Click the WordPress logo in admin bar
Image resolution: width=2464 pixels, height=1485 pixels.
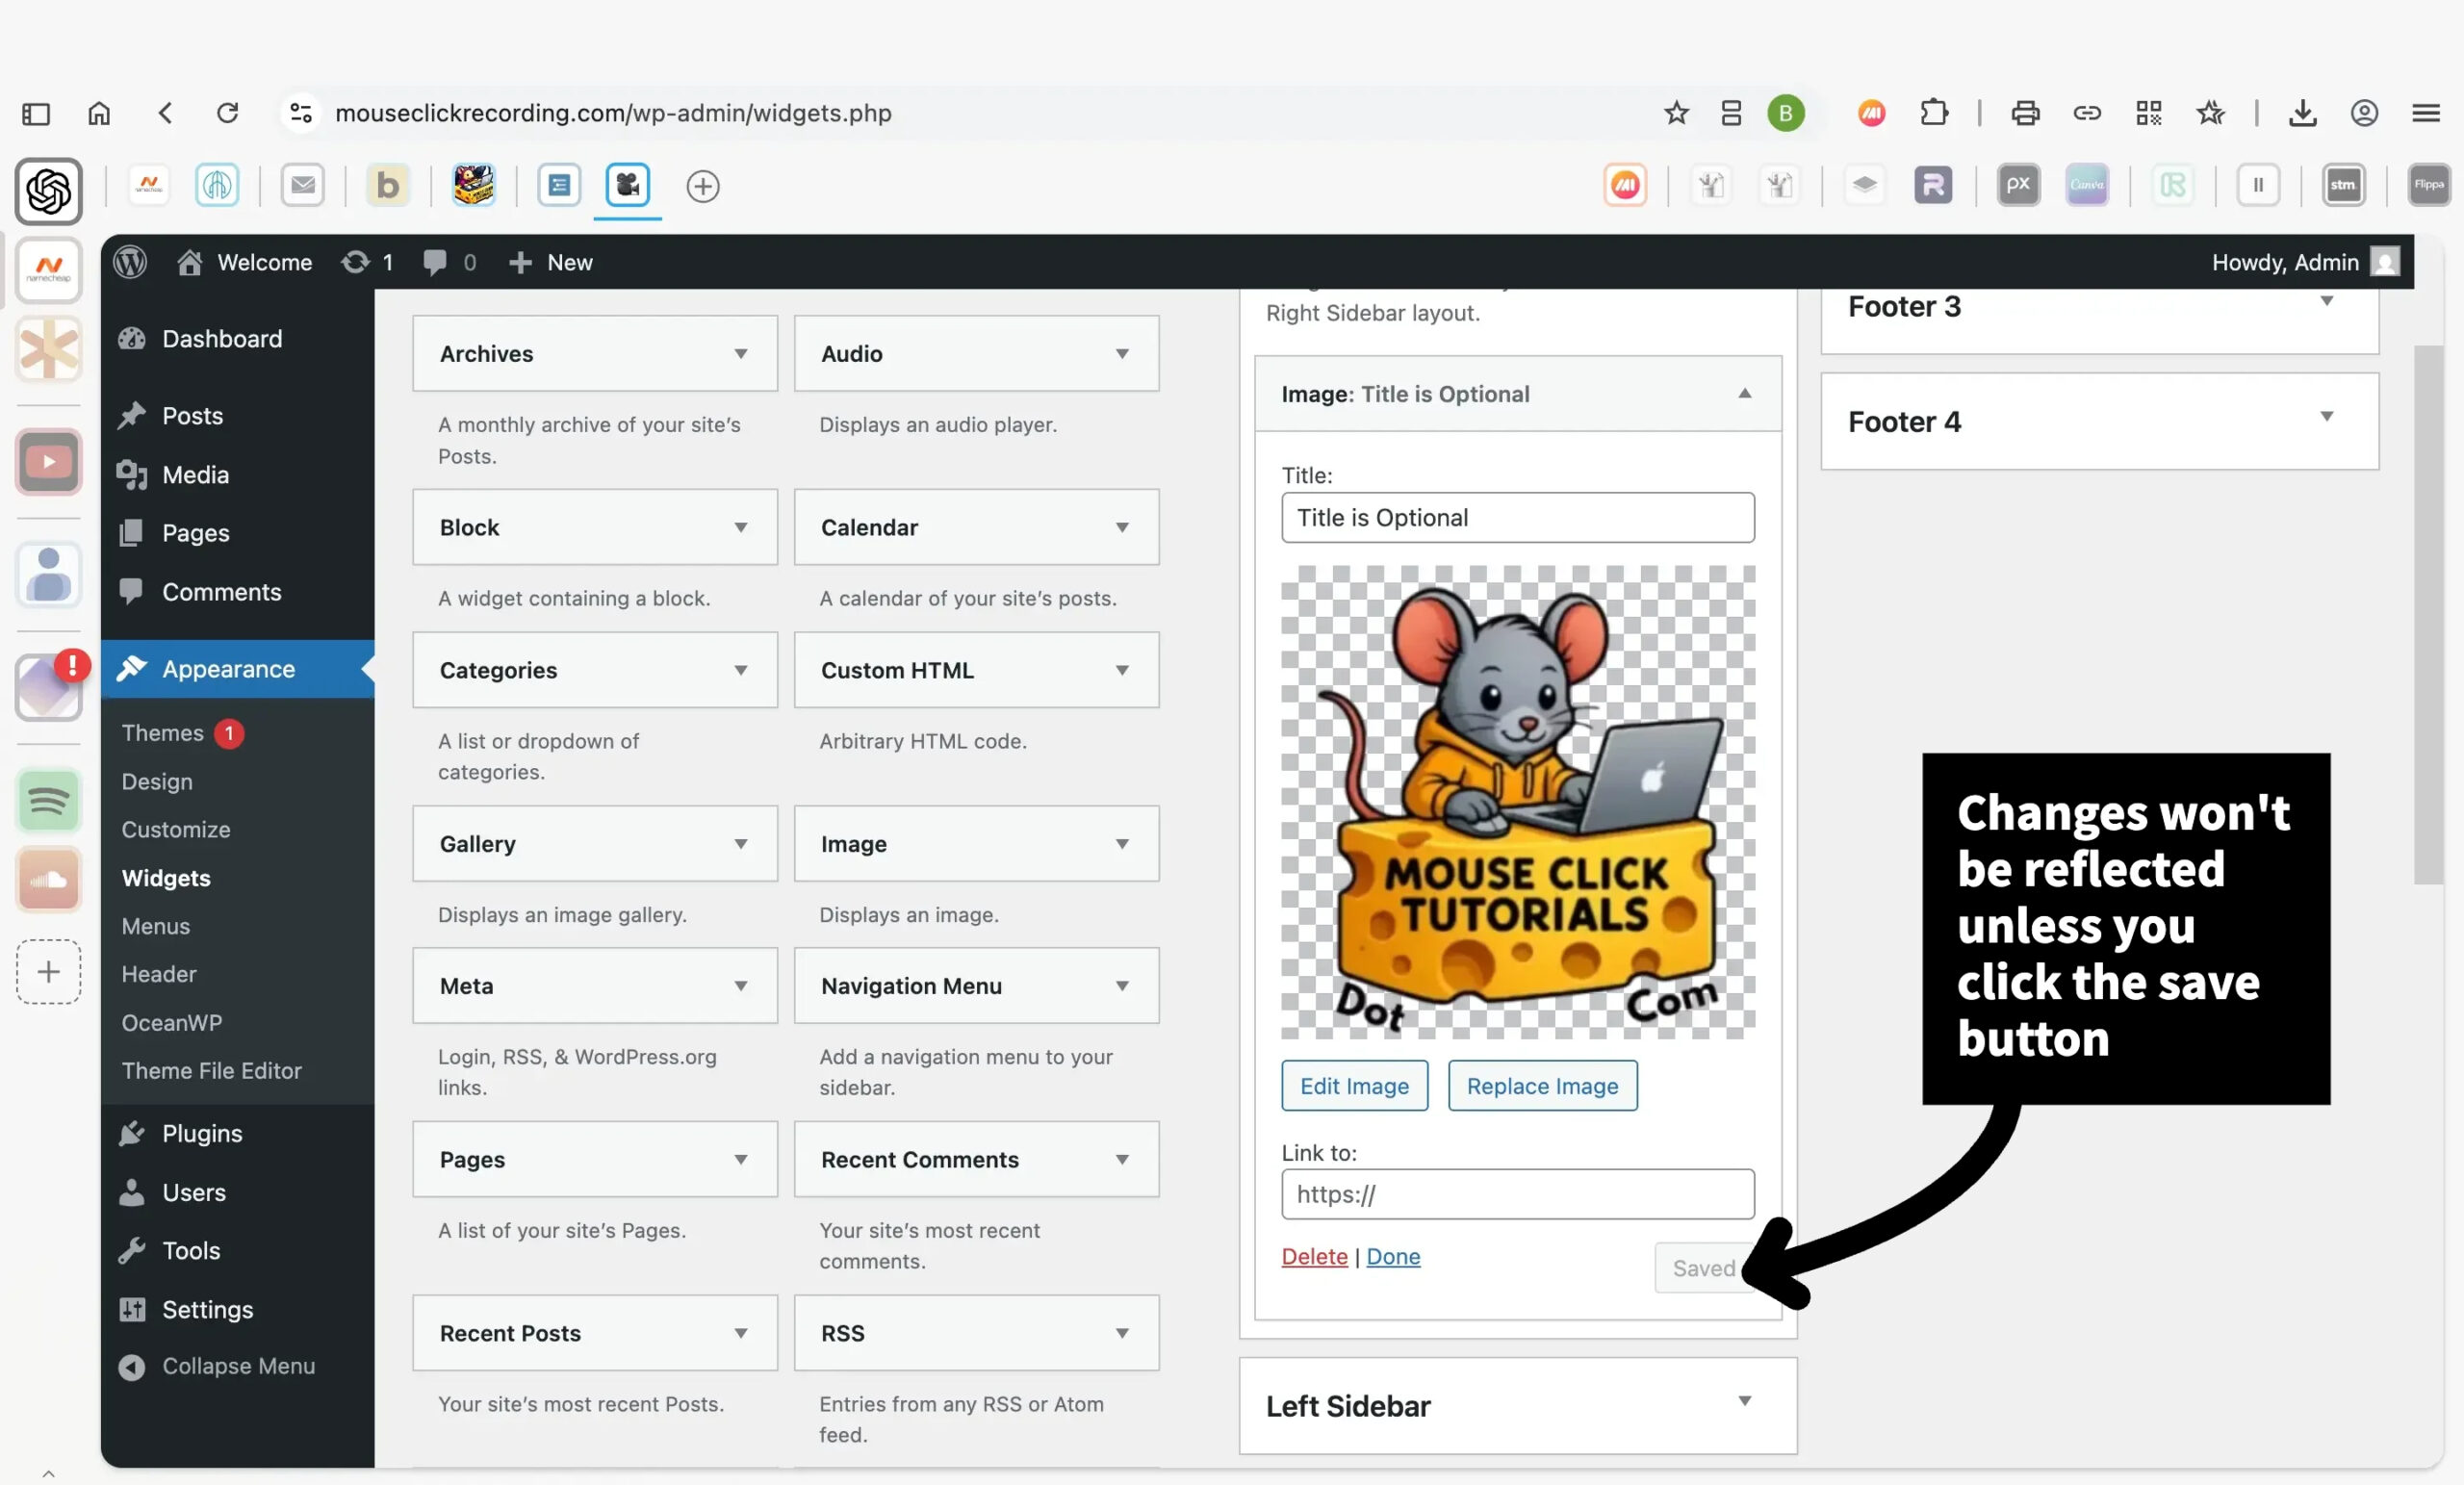[x=130, y=262]
